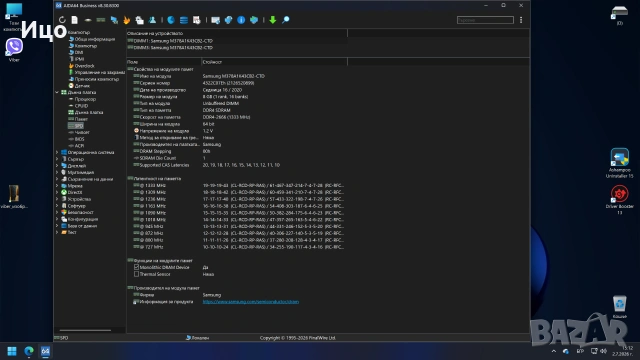Open the Recycle Bin desktop icon
640x360 pixels.
619,307
